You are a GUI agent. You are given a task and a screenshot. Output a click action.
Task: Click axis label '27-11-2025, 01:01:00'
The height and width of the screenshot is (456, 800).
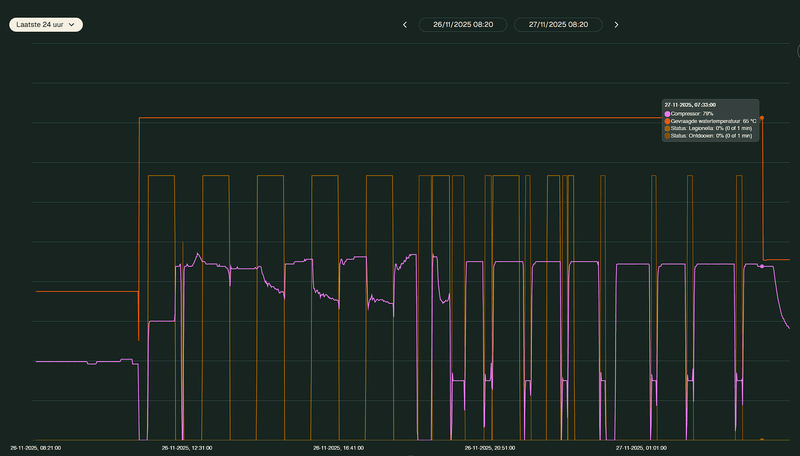click(x=641, y=448)
